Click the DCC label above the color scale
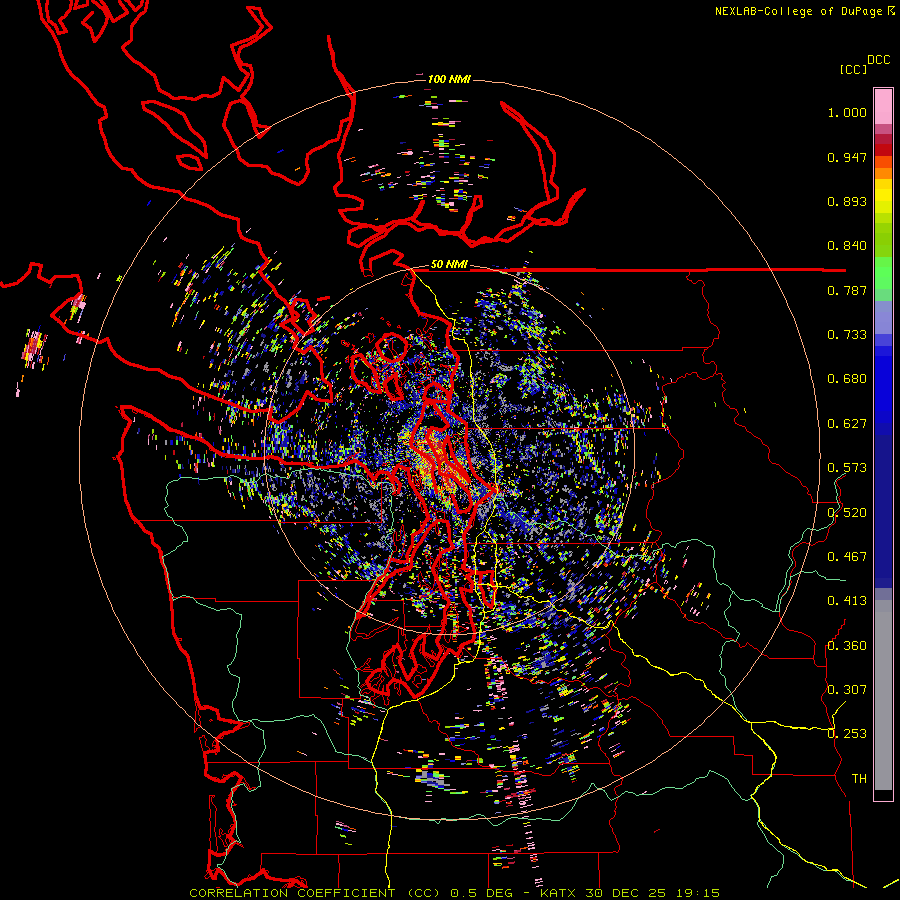 coord(878,60)
